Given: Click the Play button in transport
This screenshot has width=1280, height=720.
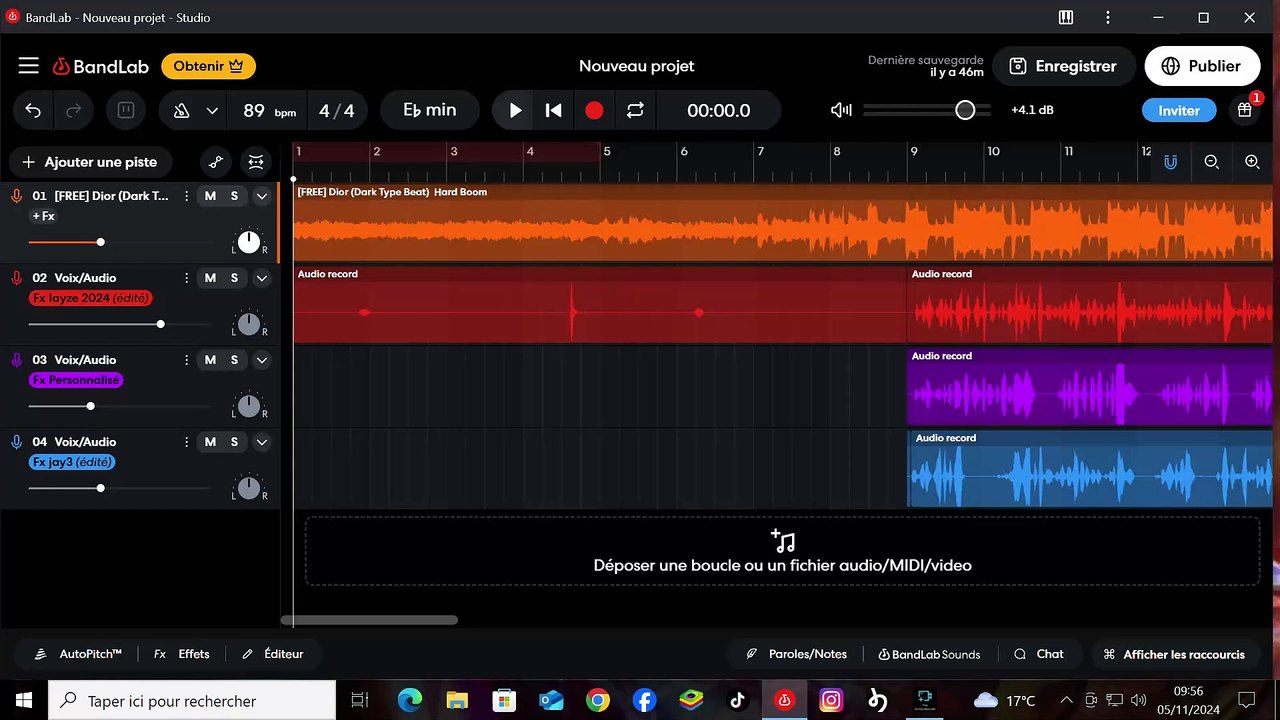Looking at the screenshot, I should click(515, 111).
